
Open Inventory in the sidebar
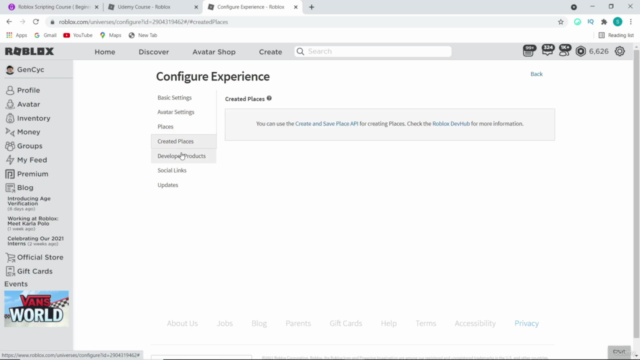tap(28, 118)
